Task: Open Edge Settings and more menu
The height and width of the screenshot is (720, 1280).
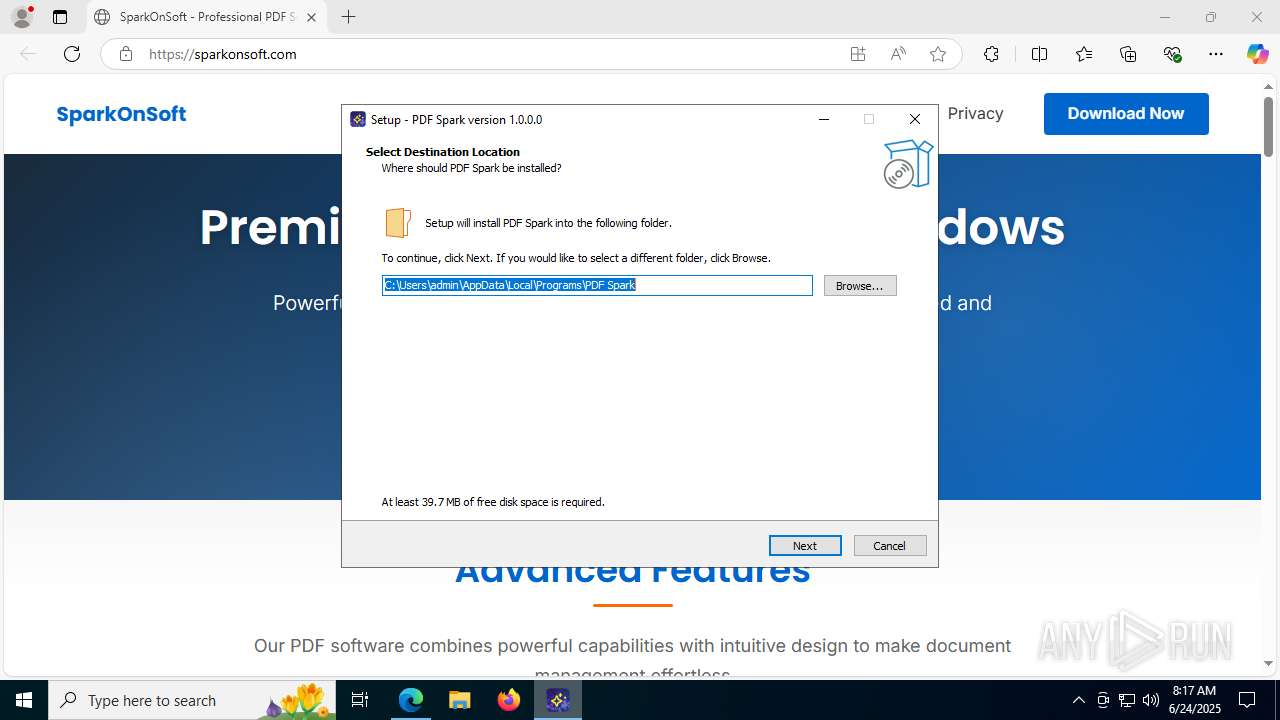Action: click(x=1216, y=54)
